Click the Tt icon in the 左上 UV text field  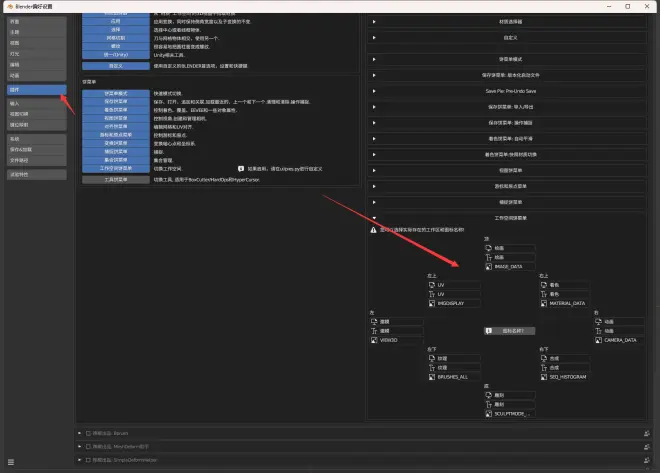(432, 294)
